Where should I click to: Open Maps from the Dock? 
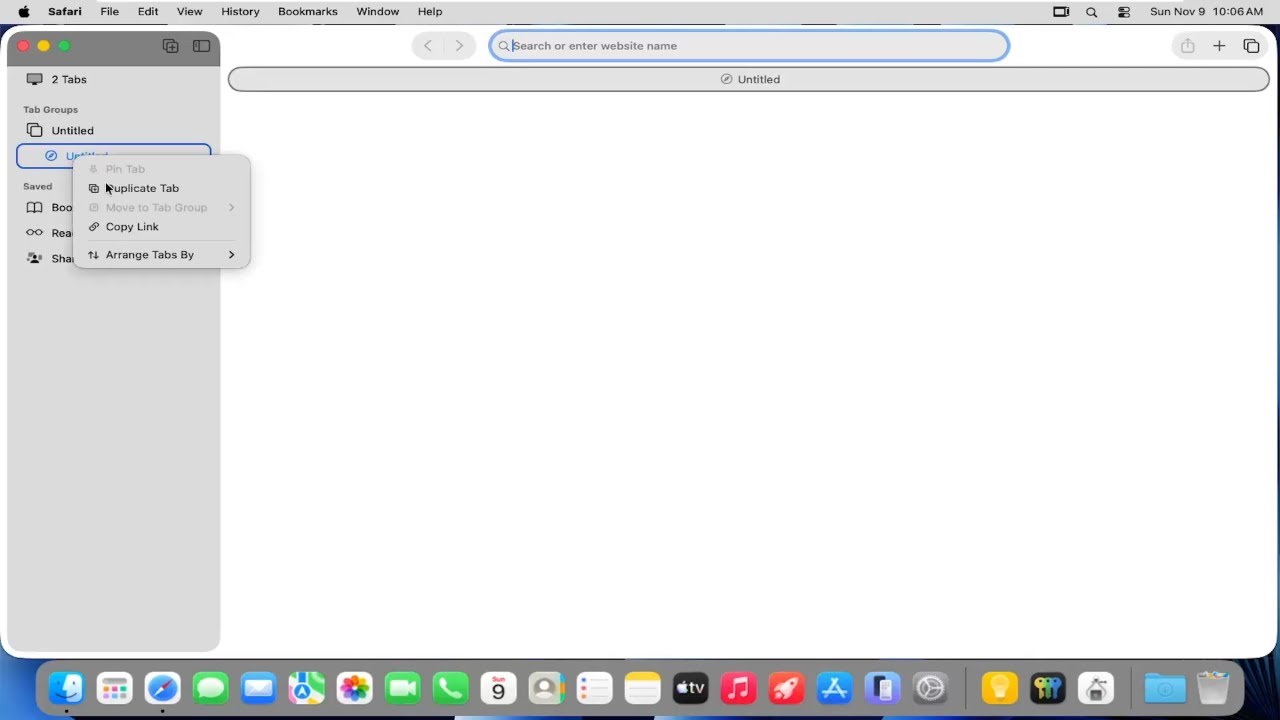click(306, 688)
